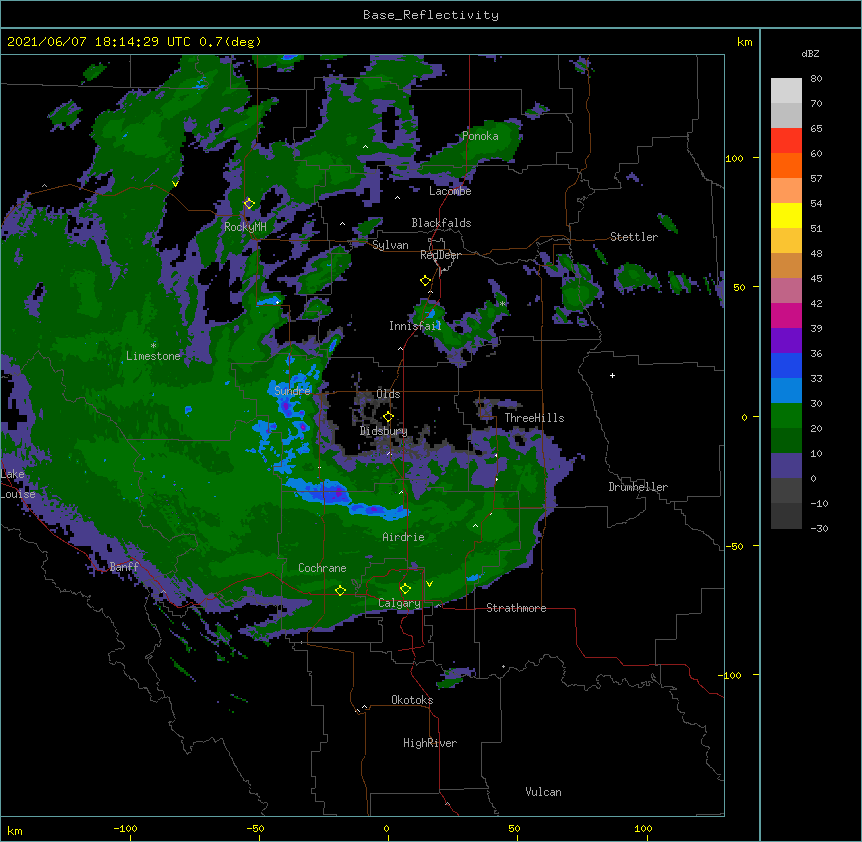Click the dBZ legend heading

tap(810, 53)
